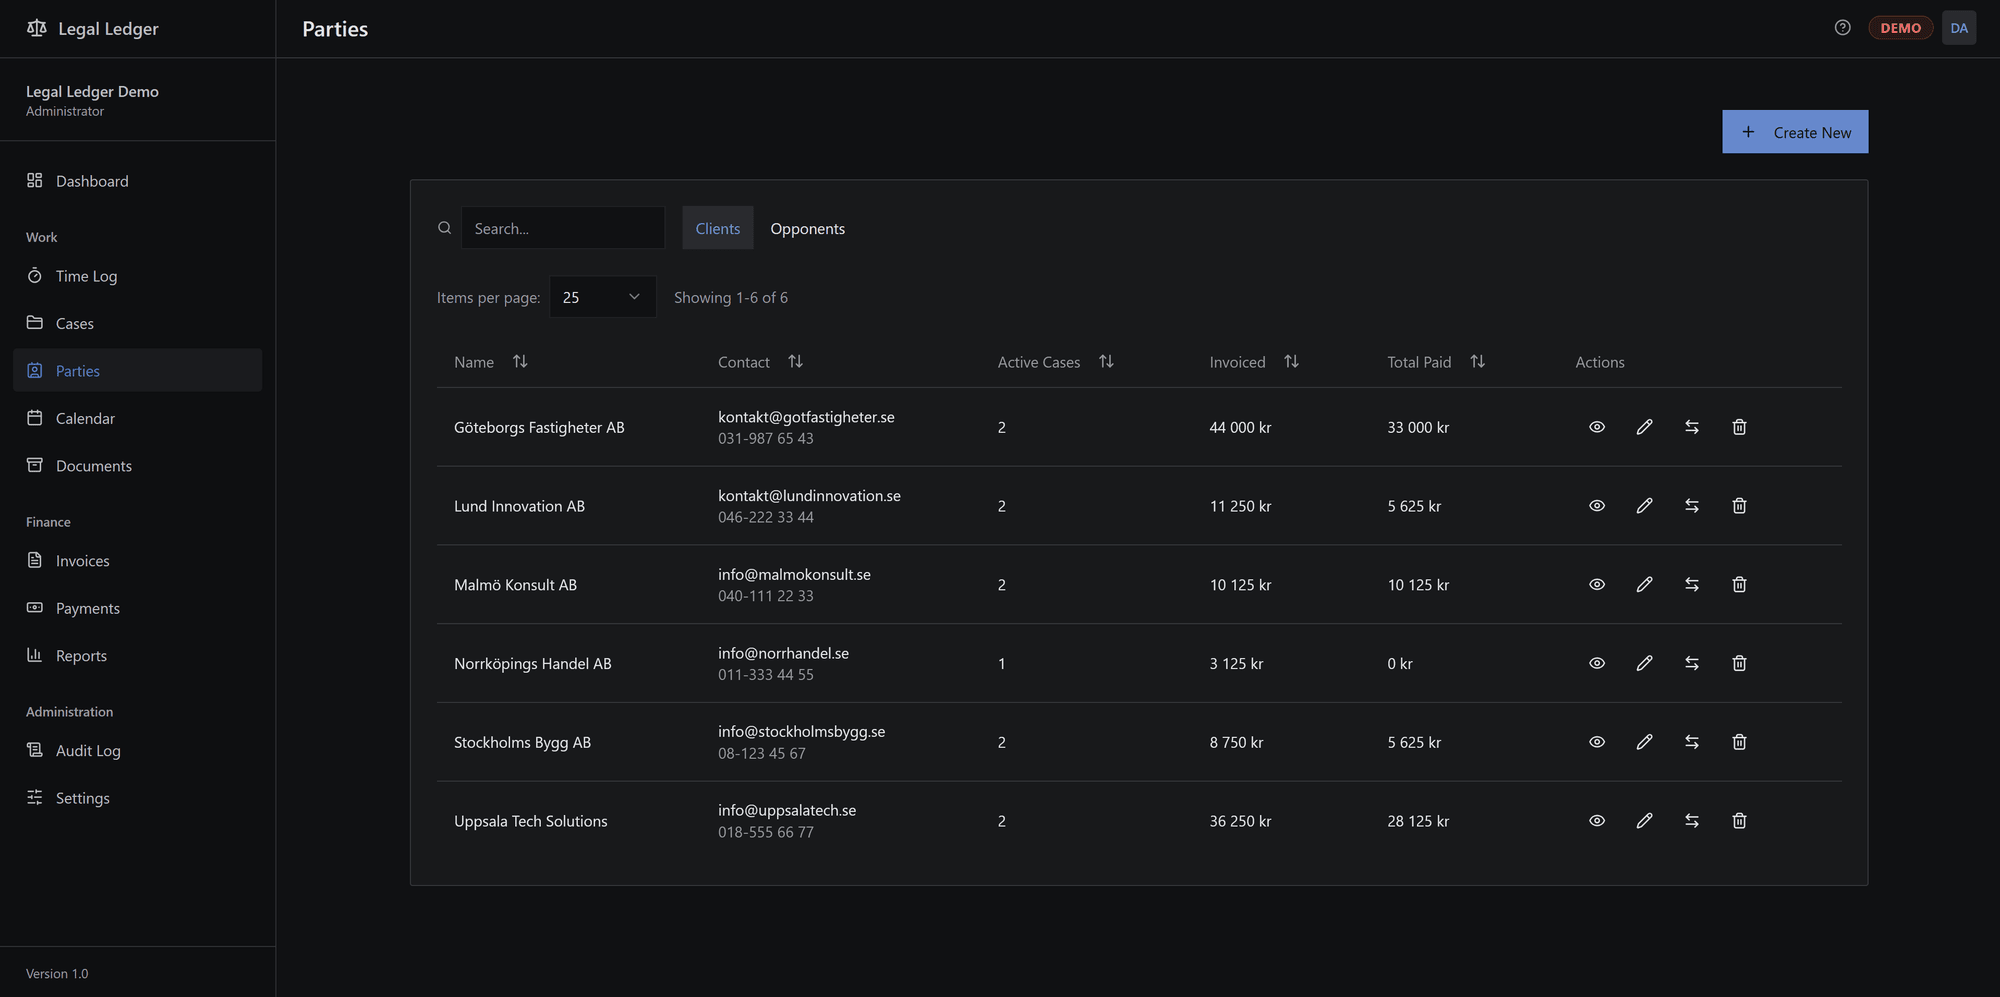The image size is (2000, 997).
Task: Edit Norrköpings Handel AB with pencil icon
Action: pos(1644,663)
